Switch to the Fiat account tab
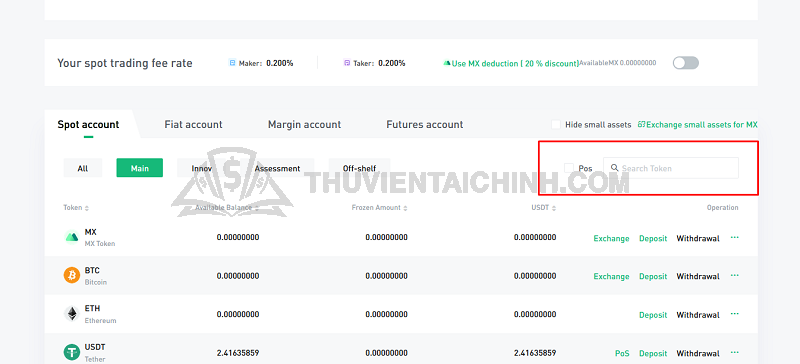The height and width of the screenshot is (364, 800). pyautogui.click(x=193, y=124)
